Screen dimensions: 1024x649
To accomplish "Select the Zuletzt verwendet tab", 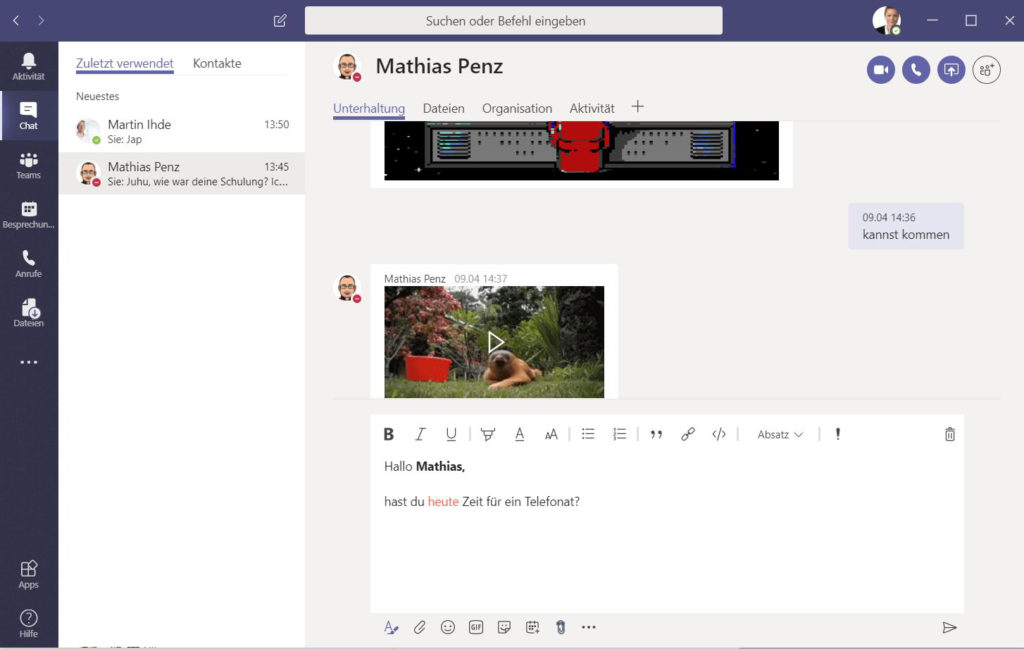I will (x=125, y=63).
